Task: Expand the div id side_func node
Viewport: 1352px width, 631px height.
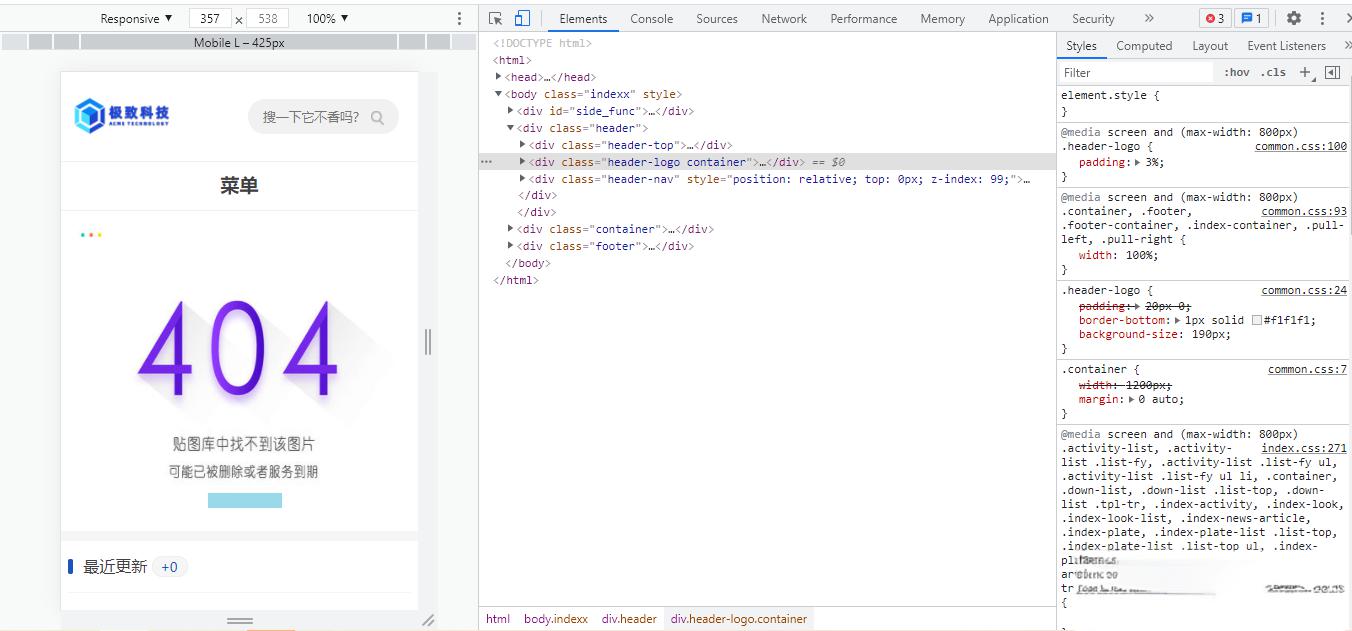Action: pos(511,111)
